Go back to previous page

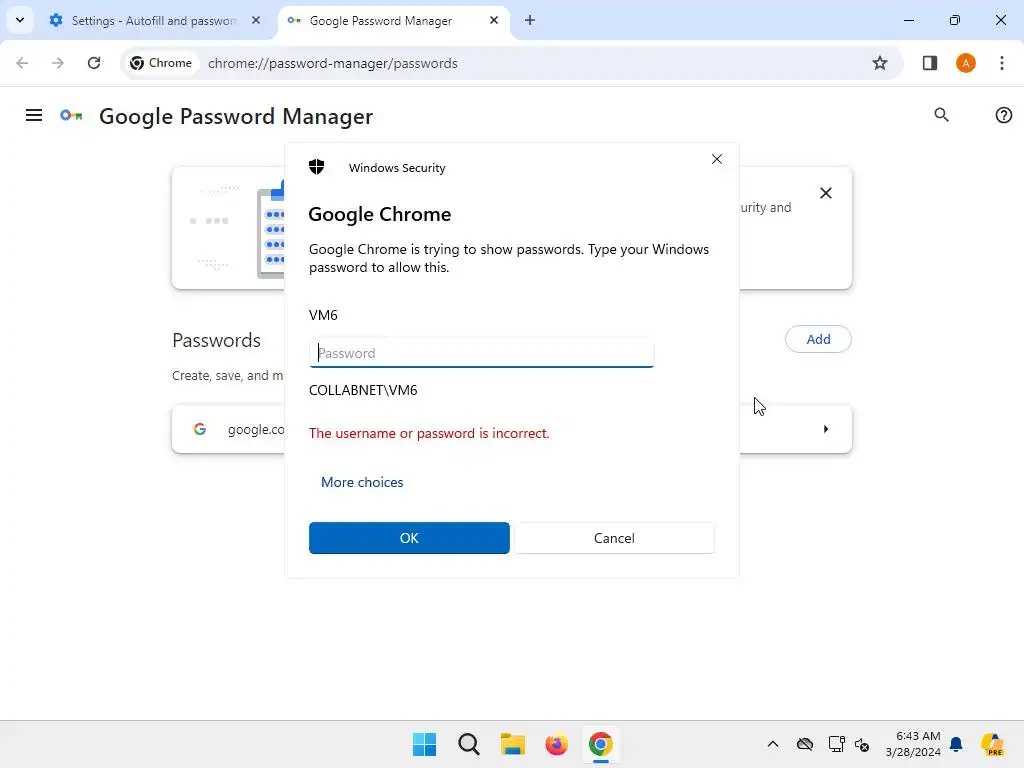pyautogui.click(x=22, y=63)
